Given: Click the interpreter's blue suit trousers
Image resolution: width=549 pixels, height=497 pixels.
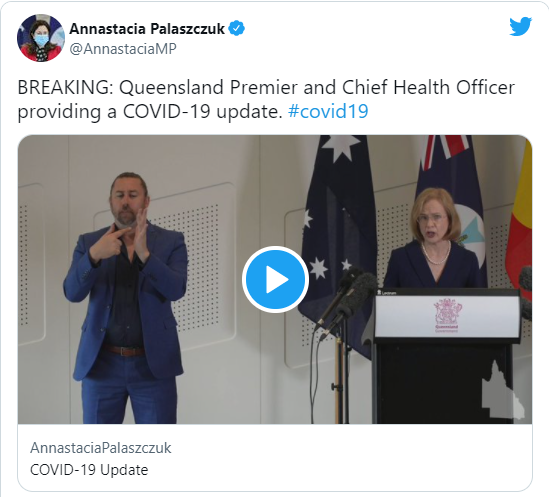Looking at the screenshot, I should coord(129,389).
